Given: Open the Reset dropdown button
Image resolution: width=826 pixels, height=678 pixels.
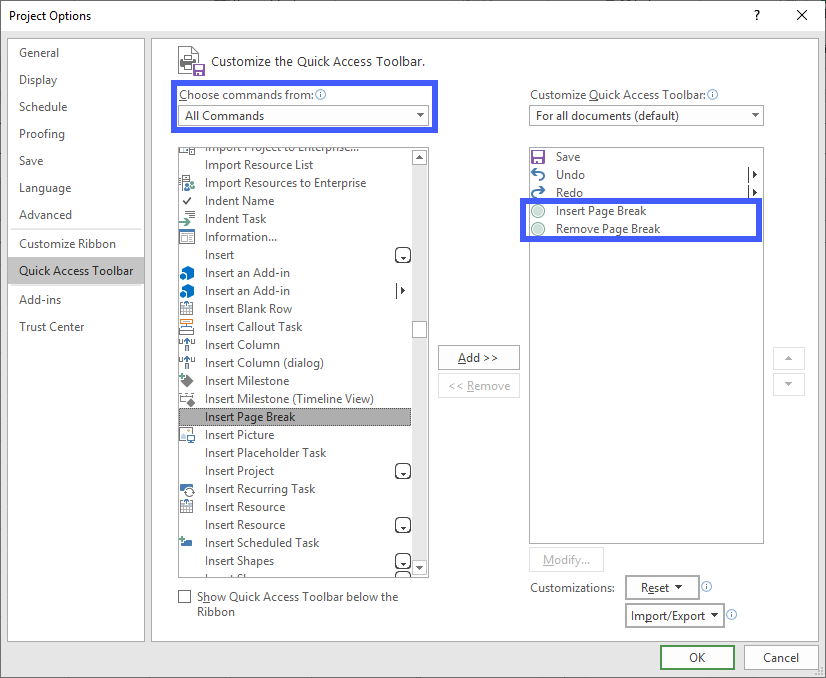Looking at the screenshot, I should click(x=662, y=587).
